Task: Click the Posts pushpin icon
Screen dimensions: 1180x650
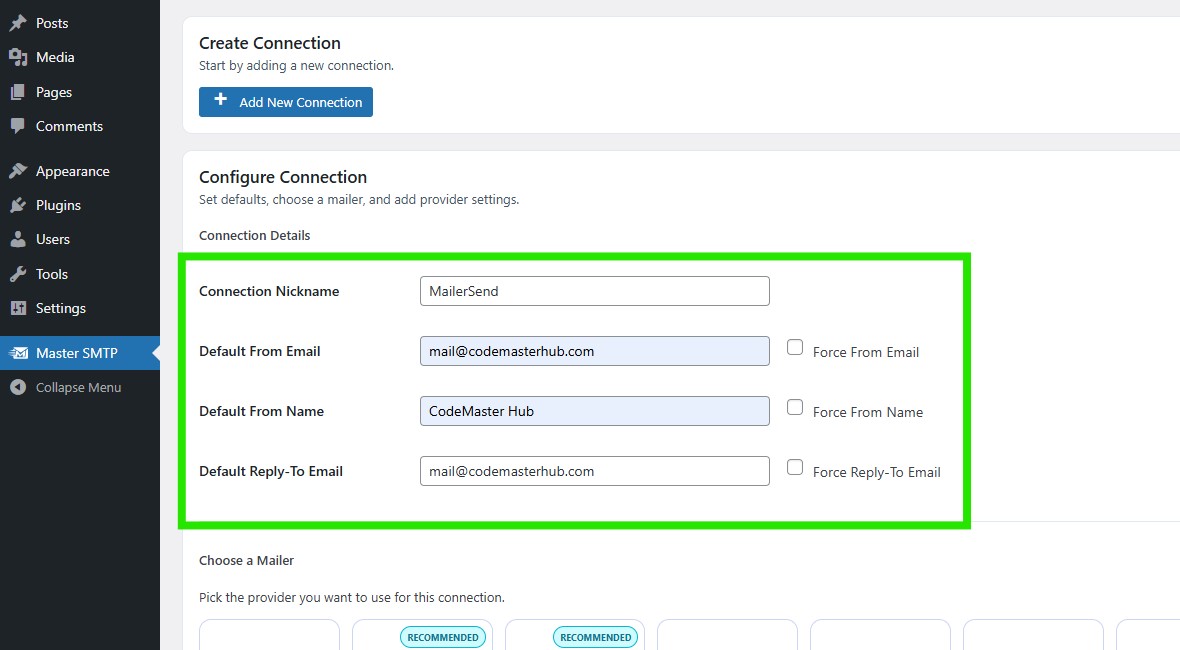Action: pyautogui.click(x=18, y=23)
